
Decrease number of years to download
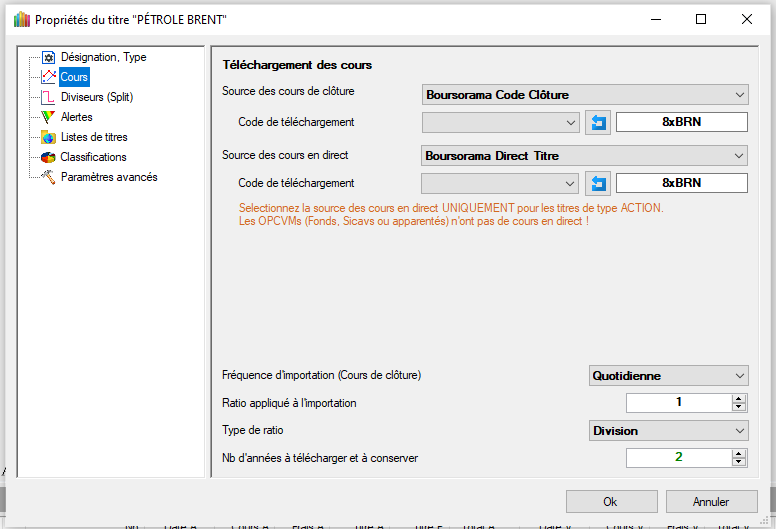point(739,462)
